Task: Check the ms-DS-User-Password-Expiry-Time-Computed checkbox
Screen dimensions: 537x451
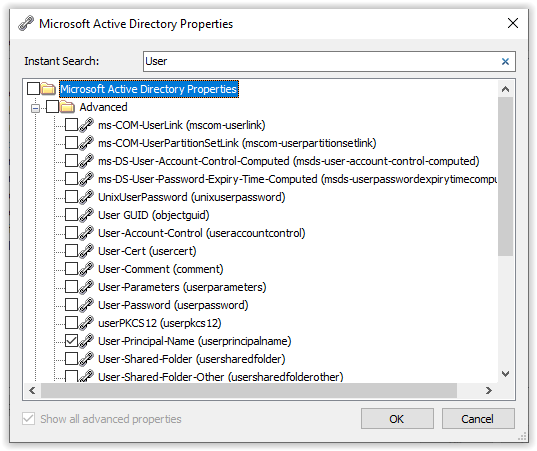Action: tap(71, 178)
